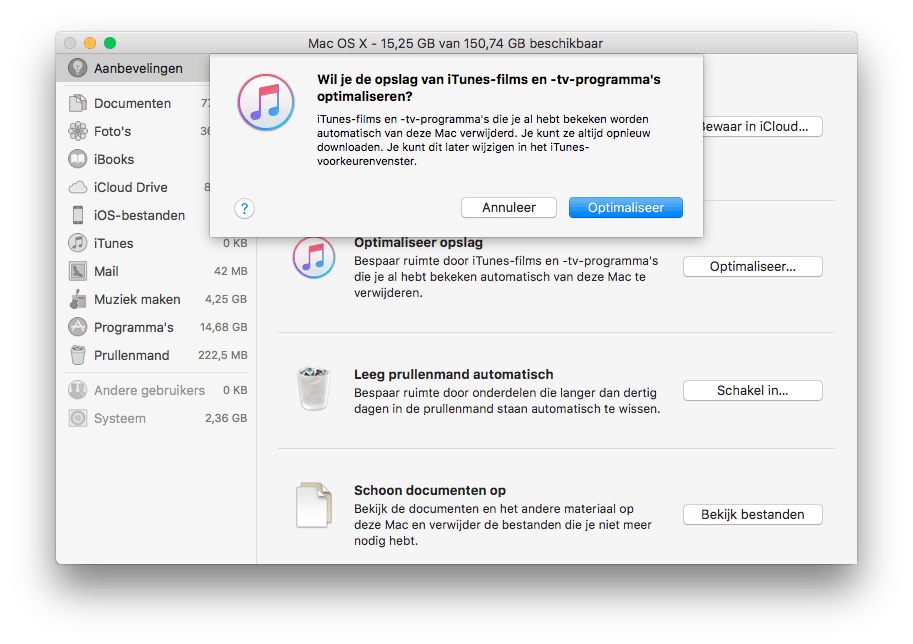This screenshot has width=913, height=644.
Task: Click the Optimaliseer opslag heading
Action: [419, 242]
